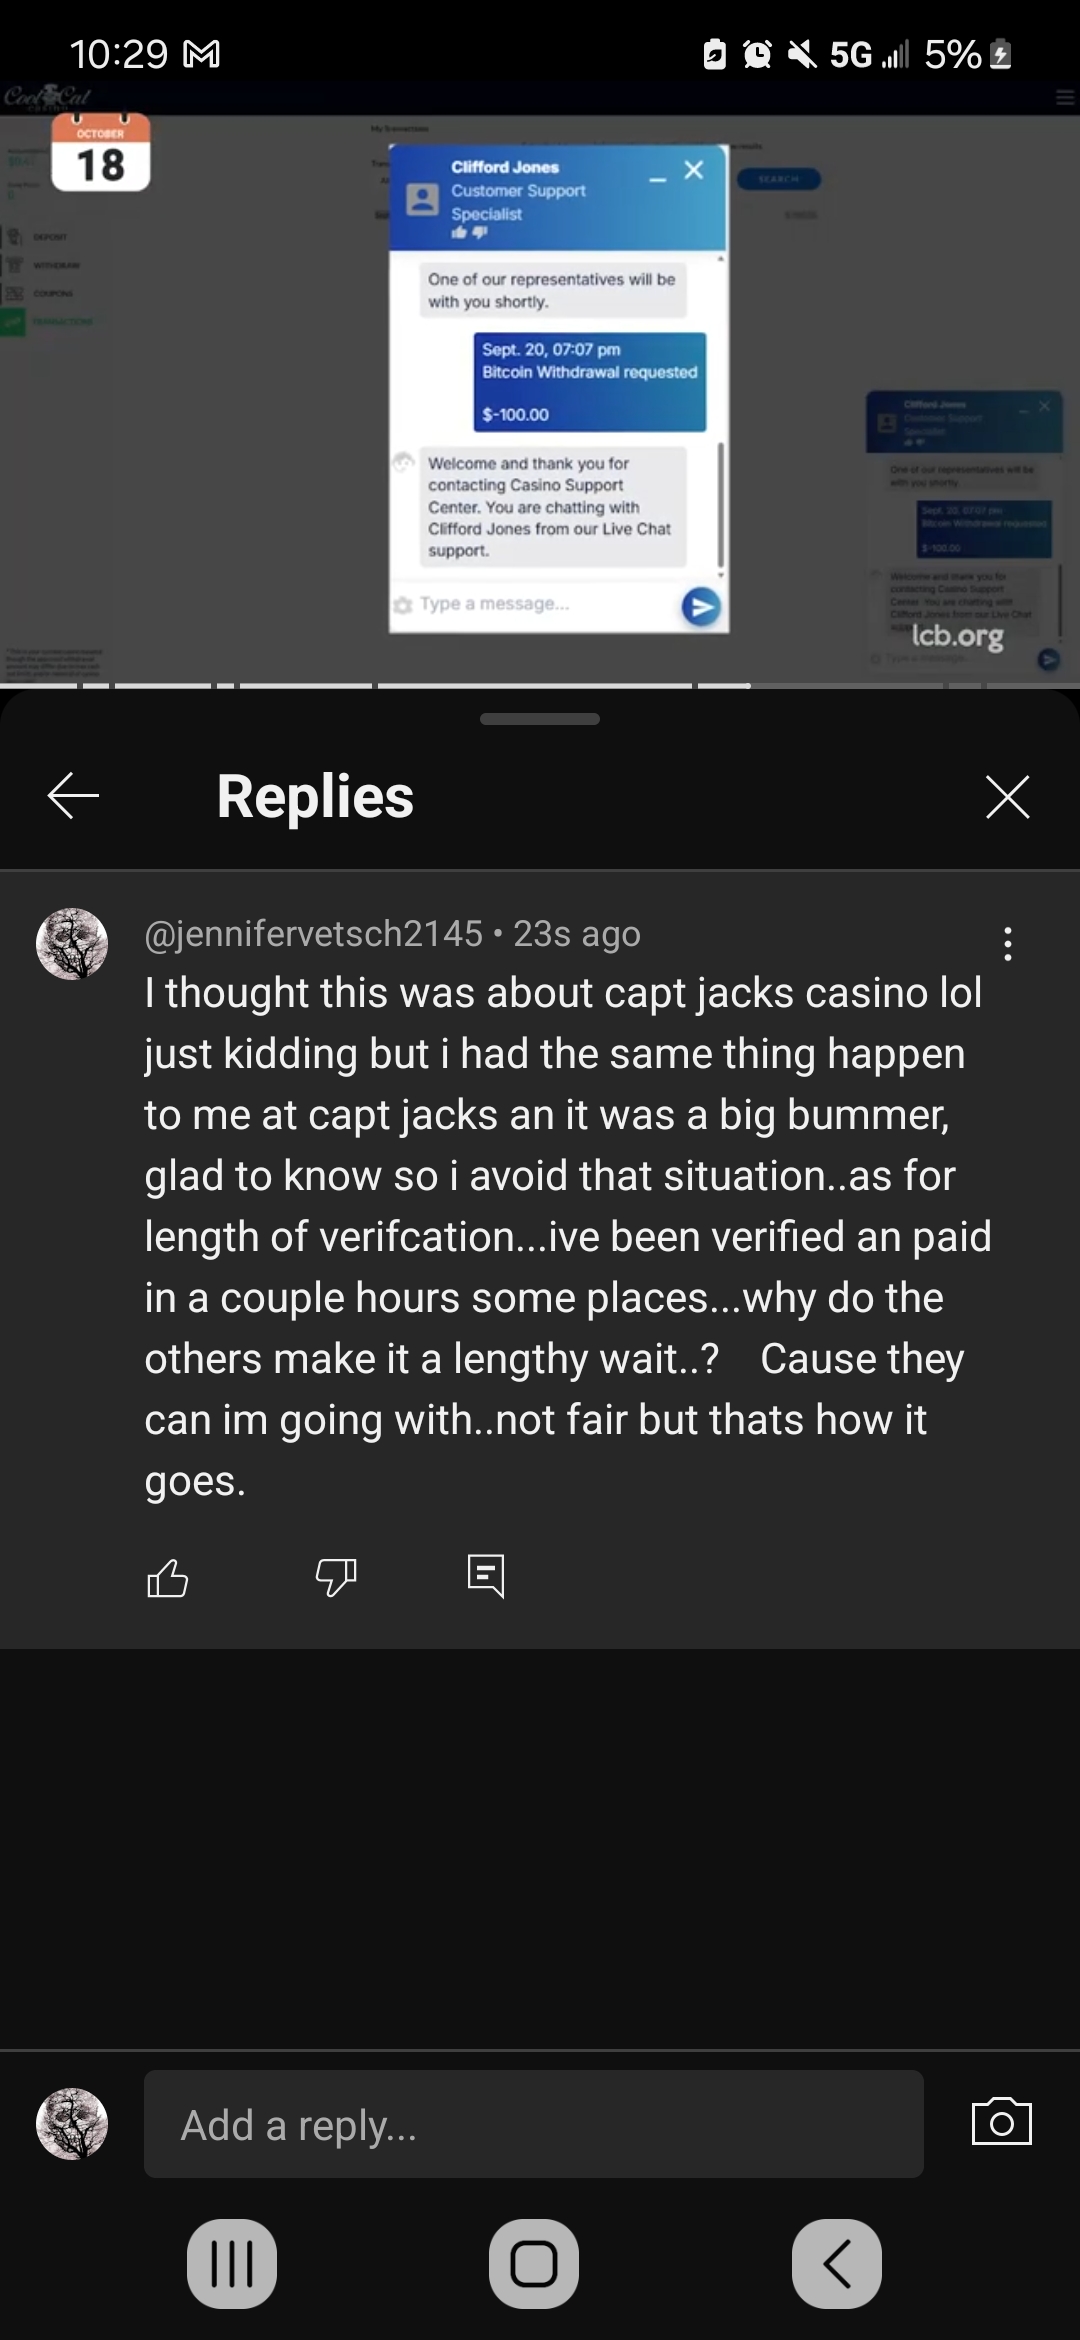Seek the video progress bar

540,686
